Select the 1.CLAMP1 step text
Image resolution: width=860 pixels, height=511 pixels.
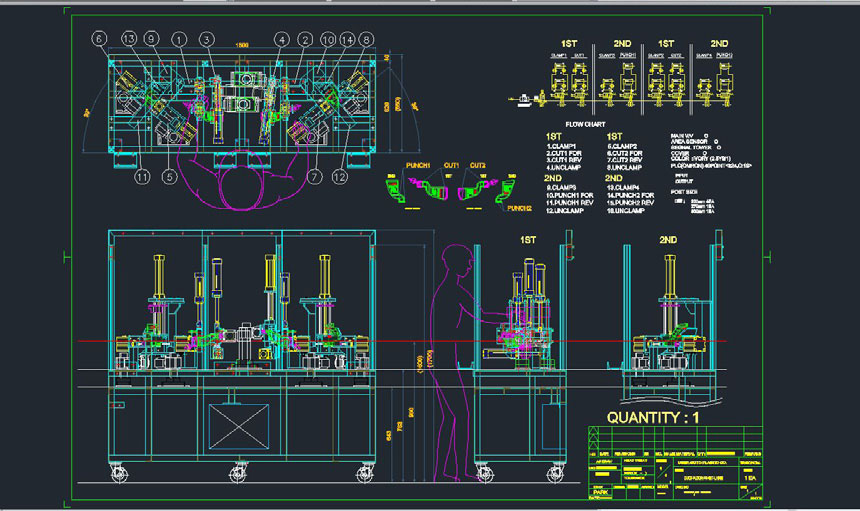pyautogui.click(x=564, y=146)
